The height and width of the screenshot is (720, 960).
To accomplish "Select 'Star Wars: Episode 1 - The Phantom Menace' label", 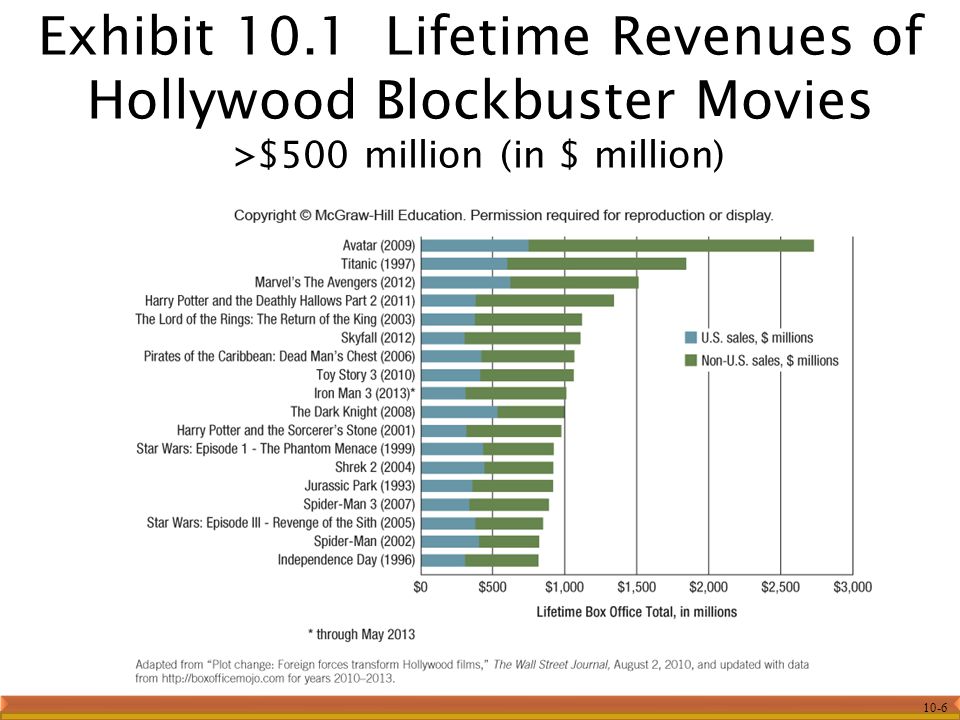I will coord(276,449).
